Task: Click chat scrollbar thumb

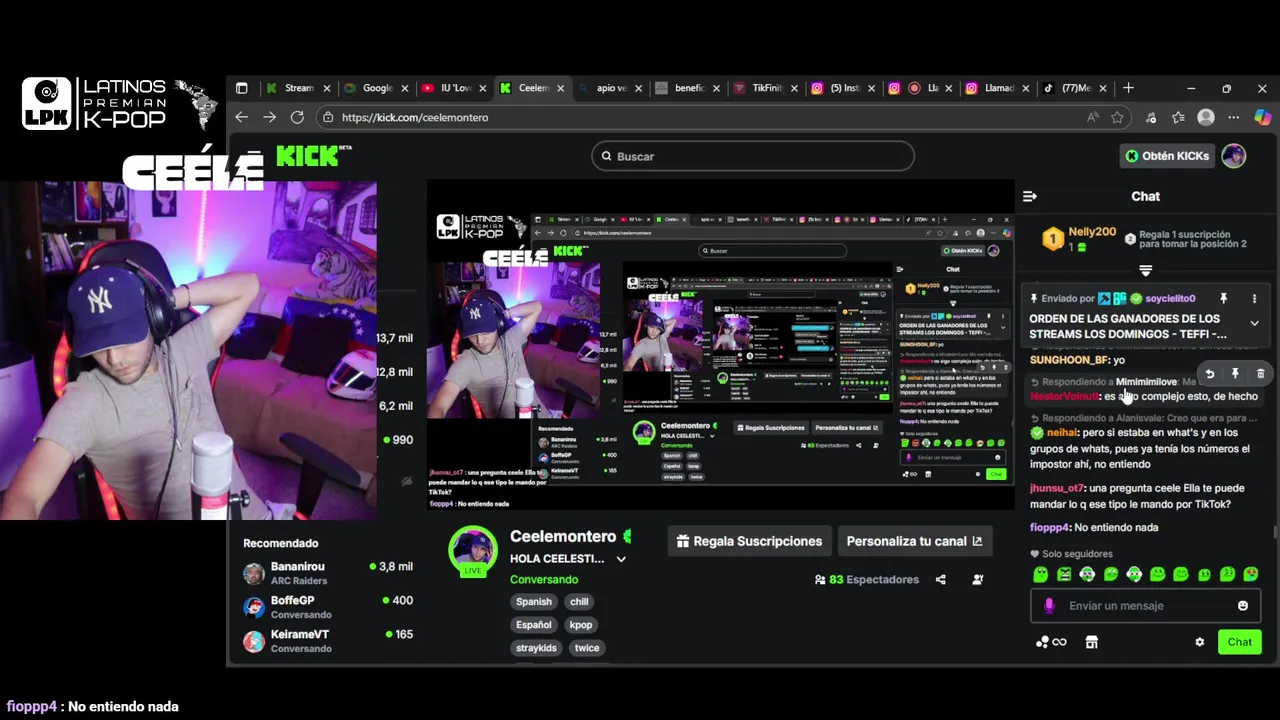Action: pyautogui.click(x=1275, y=532)
